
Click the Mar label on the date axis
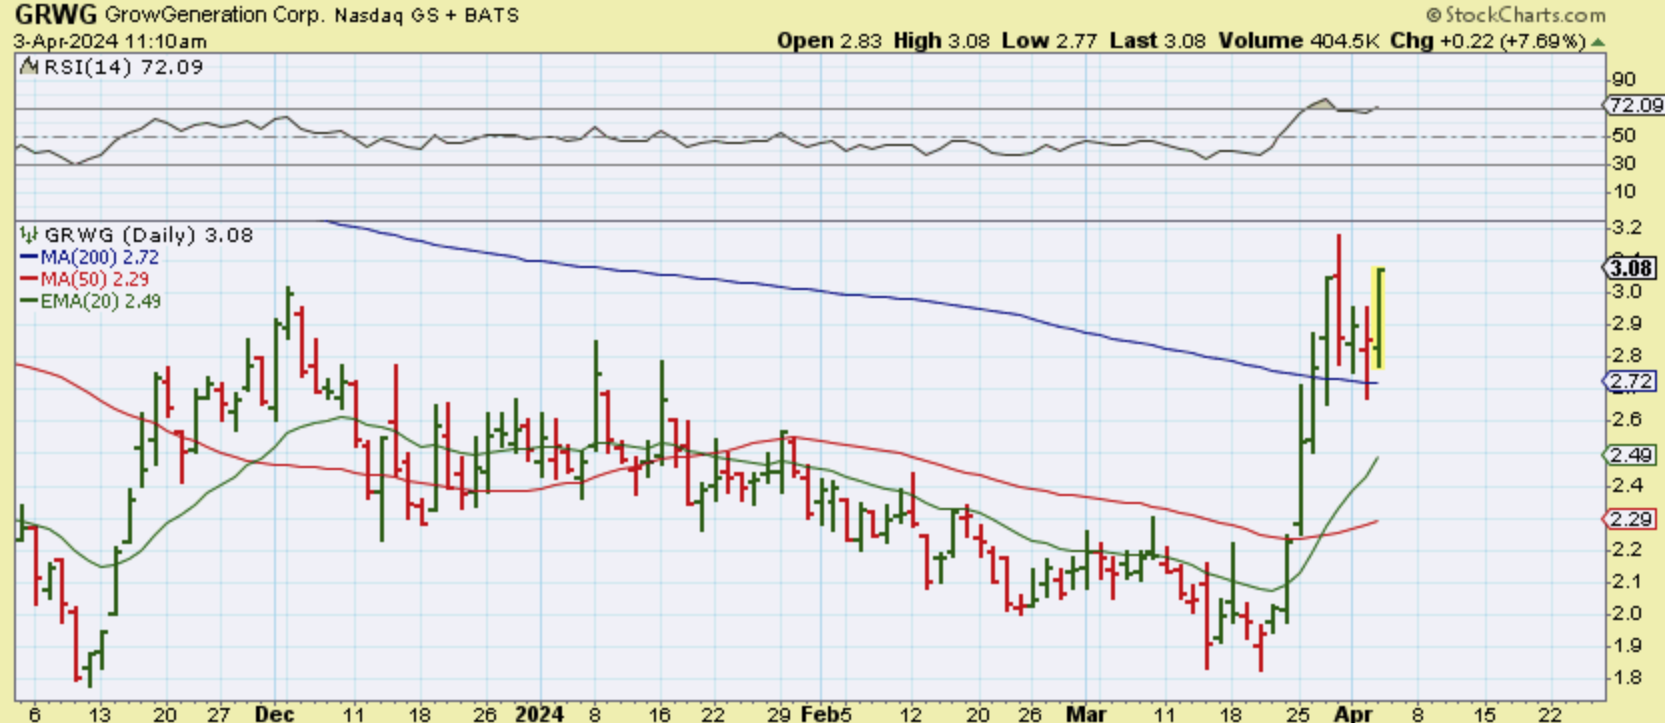click(1086, 714)
